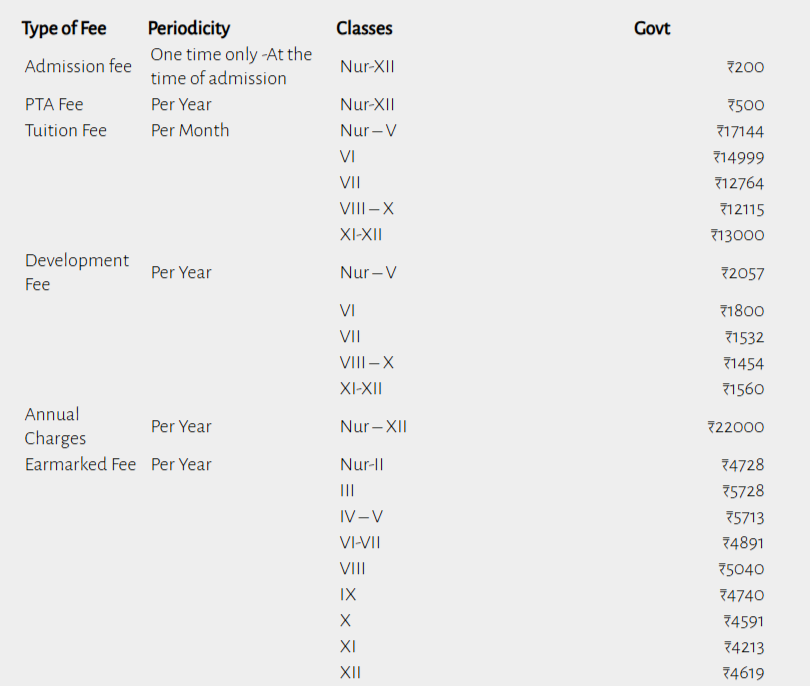This screenshot has height=686, width=810.
Task: Click the VI-VII class entry under Earmarked Fee
Action: click(360, 542)
